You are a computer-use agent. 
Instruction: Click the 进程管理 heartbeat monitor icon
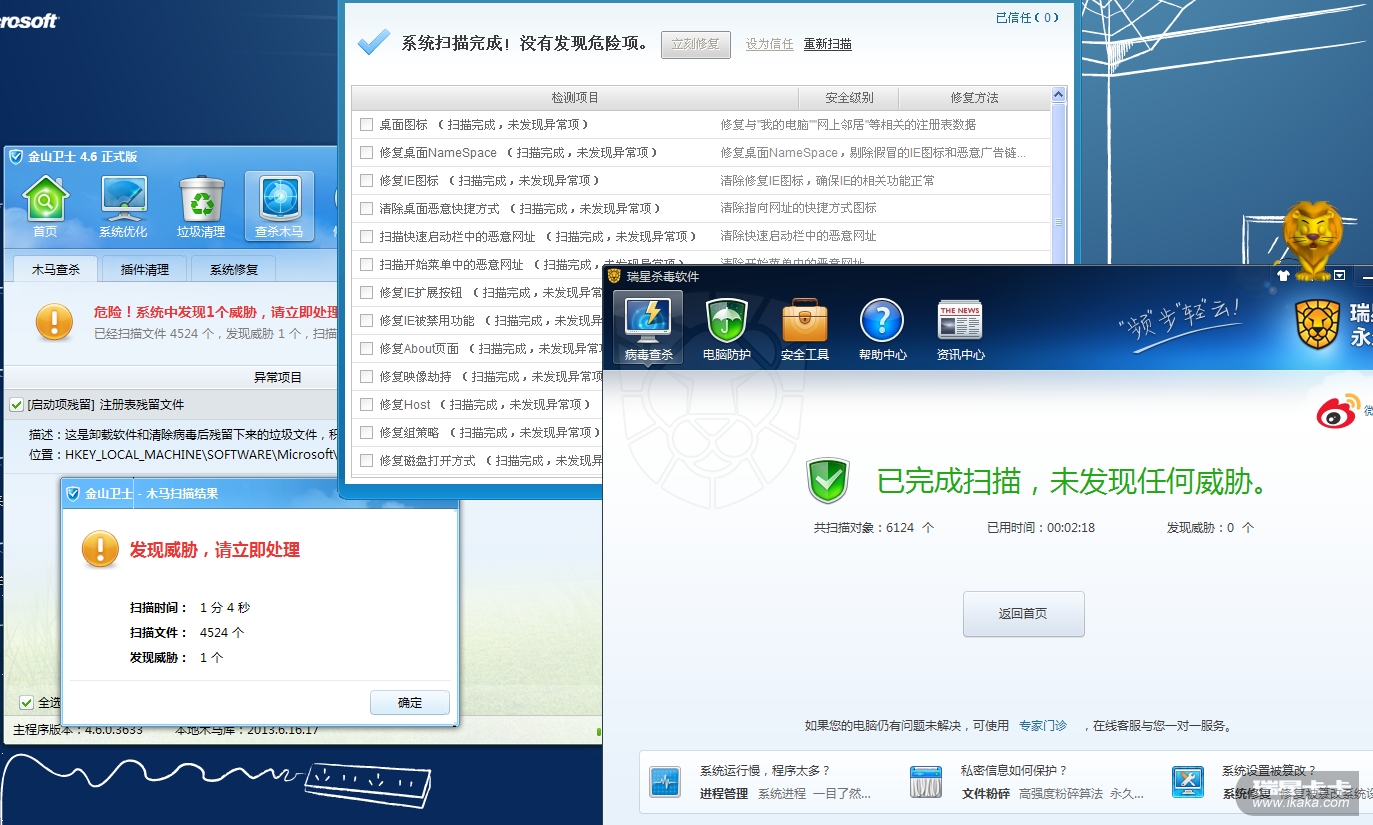coord(665,782)
